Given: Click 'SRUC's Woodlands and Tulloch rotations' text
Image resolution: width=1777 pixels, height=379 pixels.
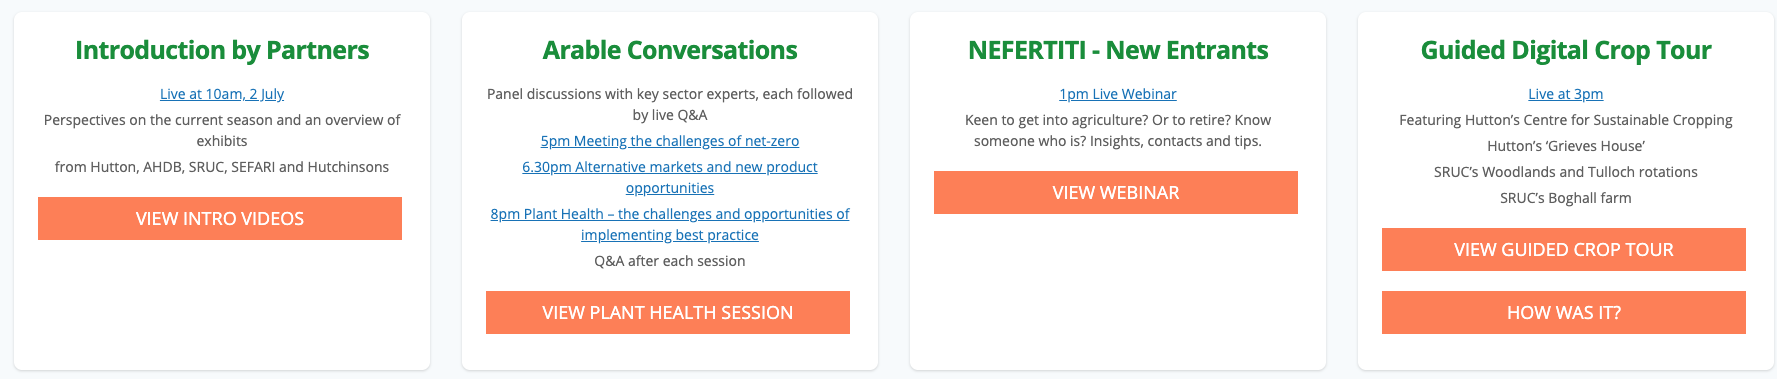Looking at the screenshot, I should click(1566, 172).
